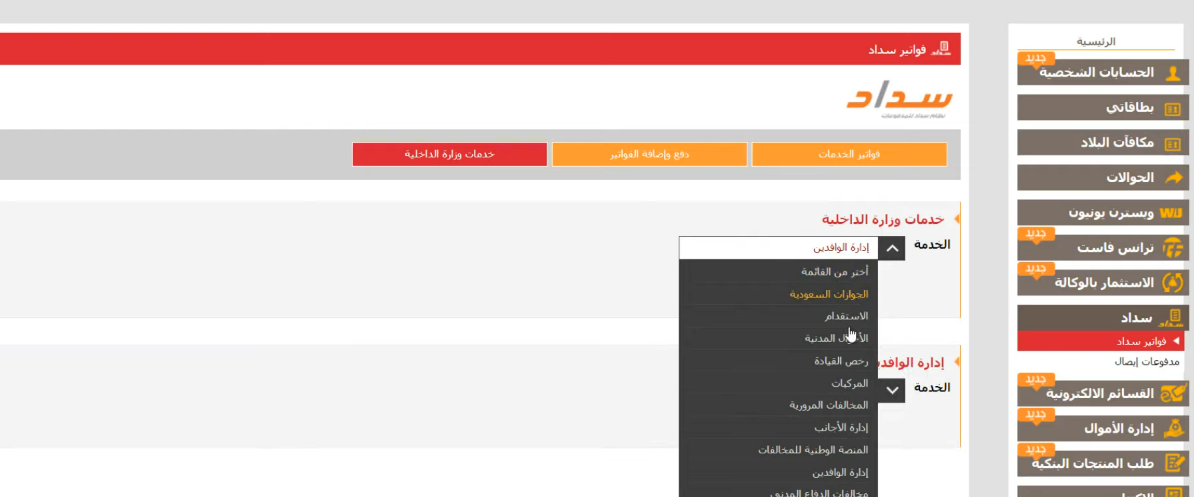1194x497 pixels.
Task: Collapse the open الخدمة dropdown with the up chevron
Action: (x=892, y=248)
